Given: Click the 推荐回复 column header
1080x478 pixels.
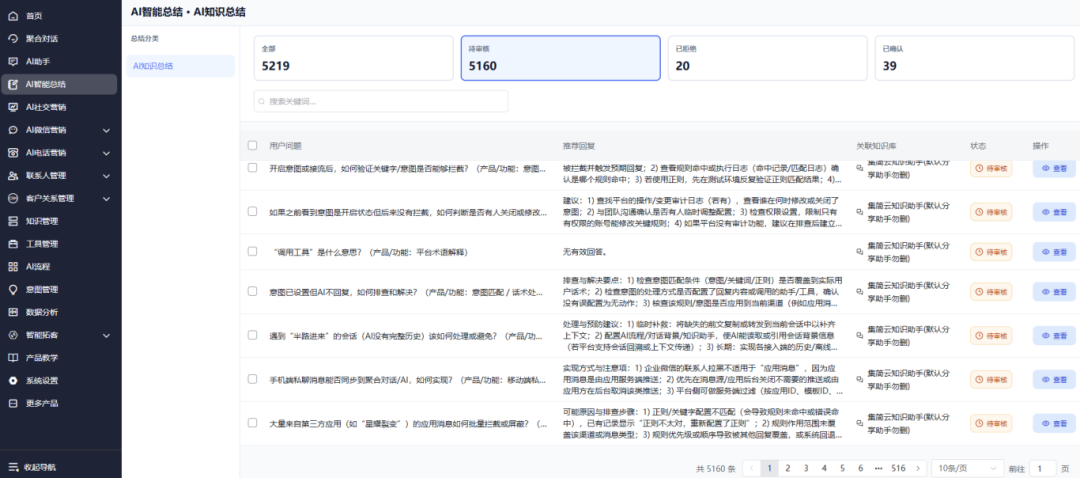Looking at the screenshot, I should point(579,146).
